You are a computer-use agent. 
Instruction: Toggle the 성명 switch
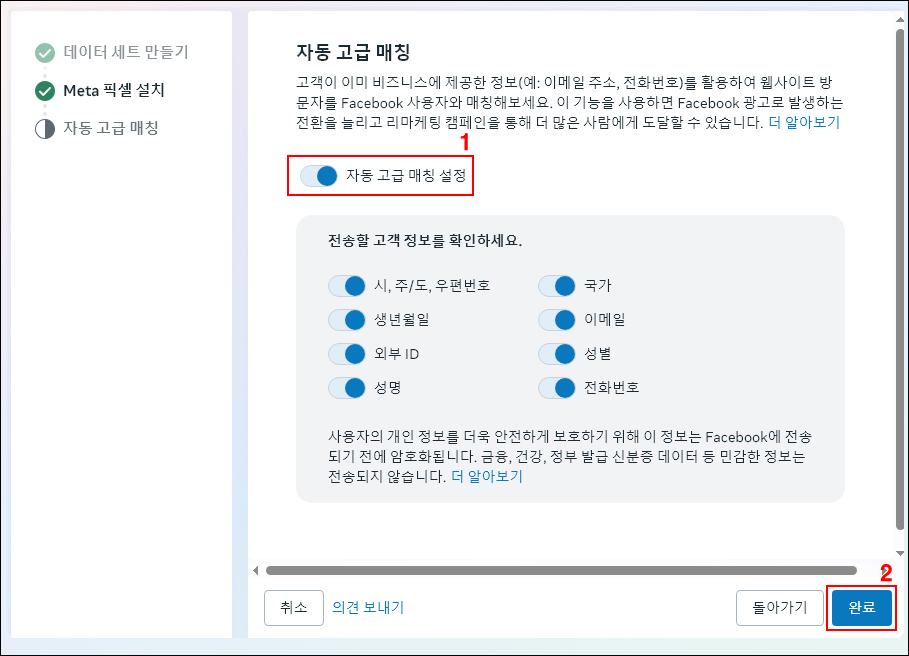point(347,388)
